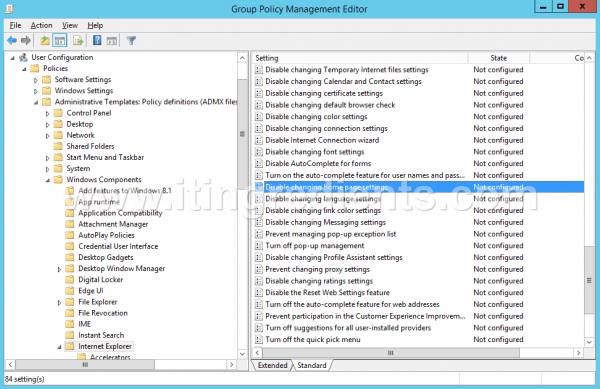The width and height of the screenshot is (600, 389).
Task: Click the settings list scroll up arrow
Action: (x=589, y=58)
